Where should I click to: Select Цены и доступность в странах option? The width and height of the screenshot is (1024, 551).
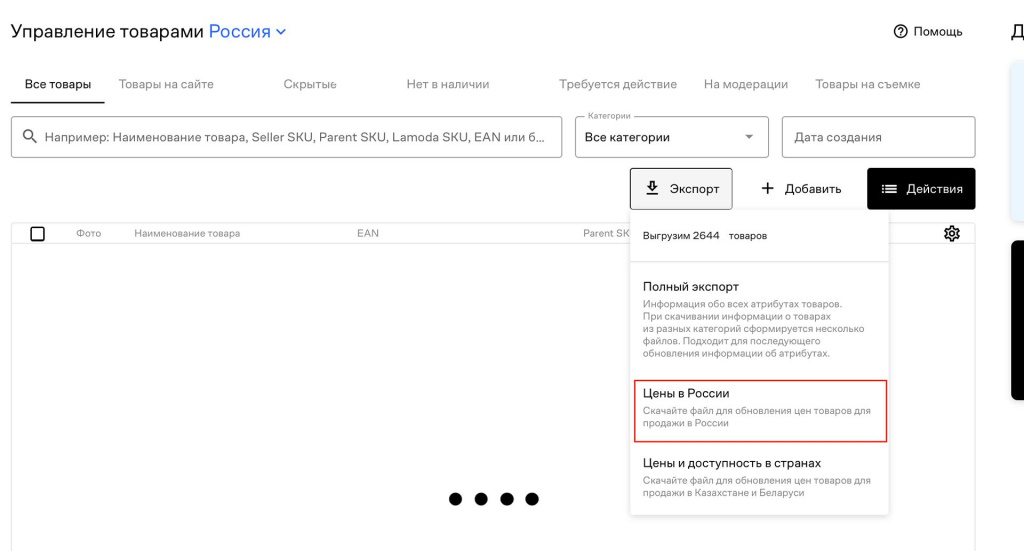759,477
